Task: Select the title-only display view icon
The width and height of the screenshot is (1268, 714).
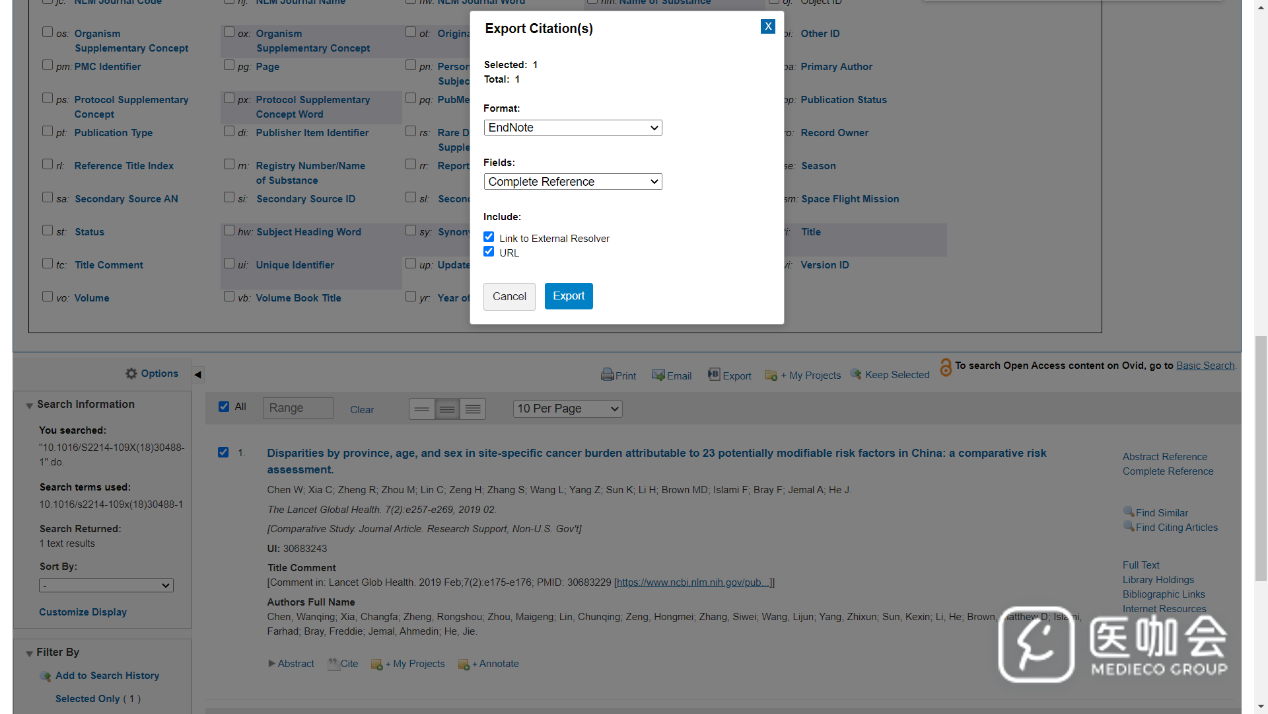Action: (x=422, y=409)
